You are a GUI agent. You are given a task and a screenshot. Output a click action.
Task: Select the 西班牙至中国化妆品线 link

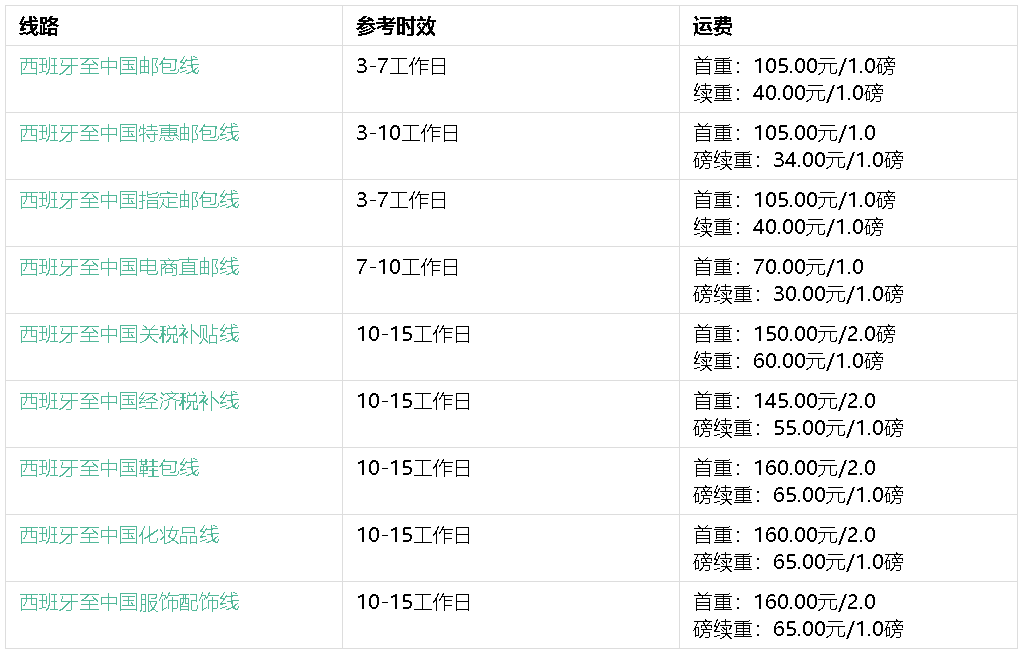pyautogui.click(x=119, y=535)
